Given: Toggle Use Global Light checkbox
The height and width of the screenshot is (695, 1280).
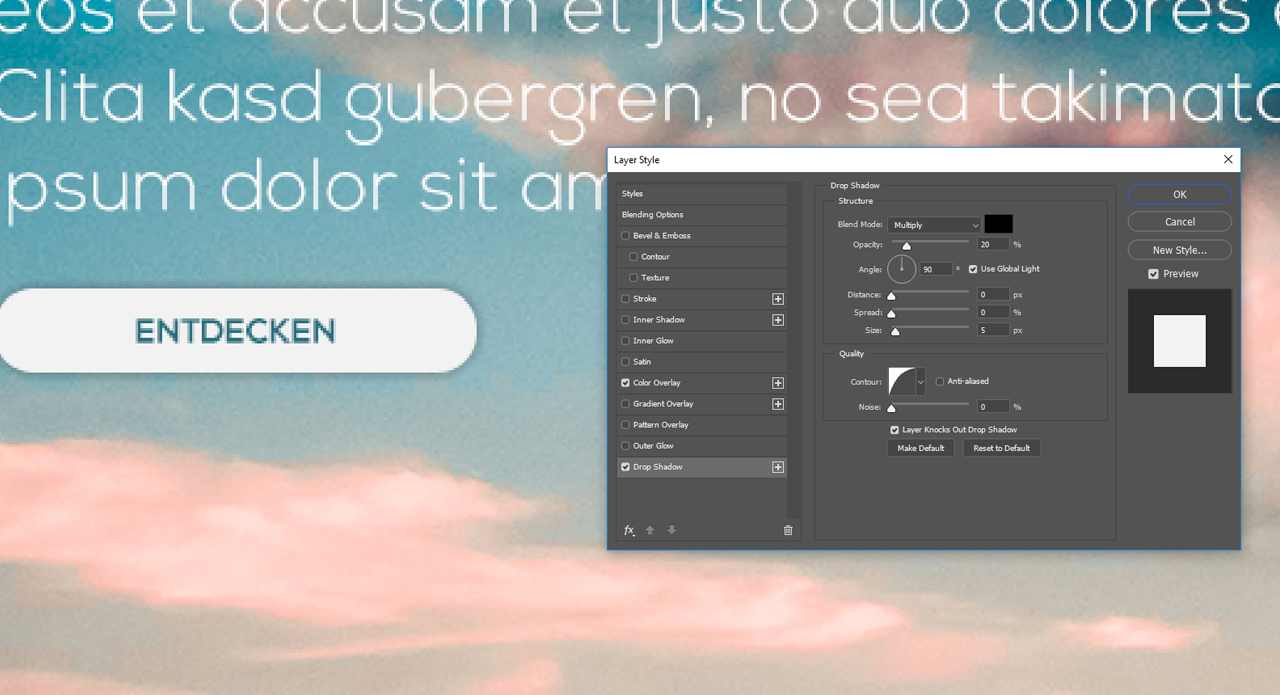Looking at the screenshot, I should click(973, 269).
